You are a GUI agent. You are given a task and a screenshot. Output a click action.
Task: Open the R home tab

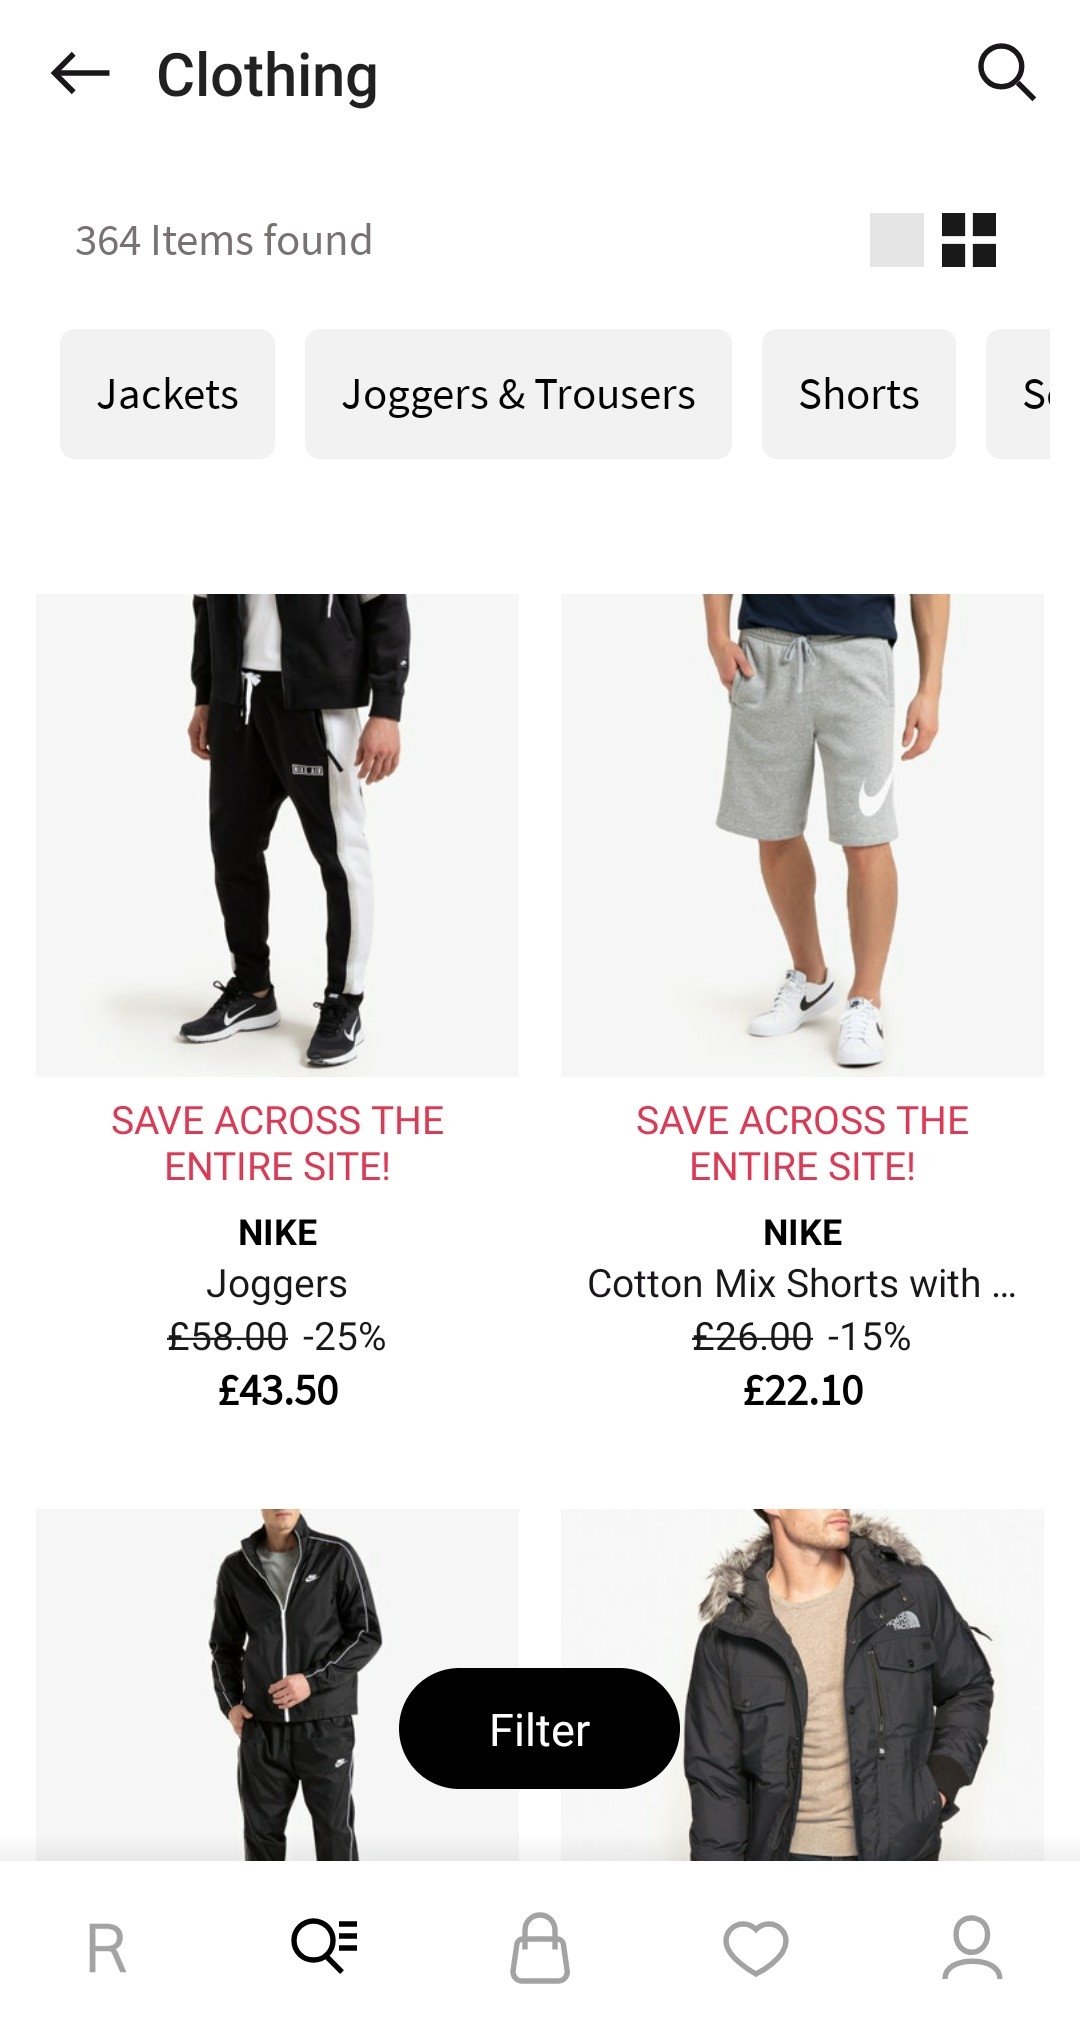click(107, 1948)
